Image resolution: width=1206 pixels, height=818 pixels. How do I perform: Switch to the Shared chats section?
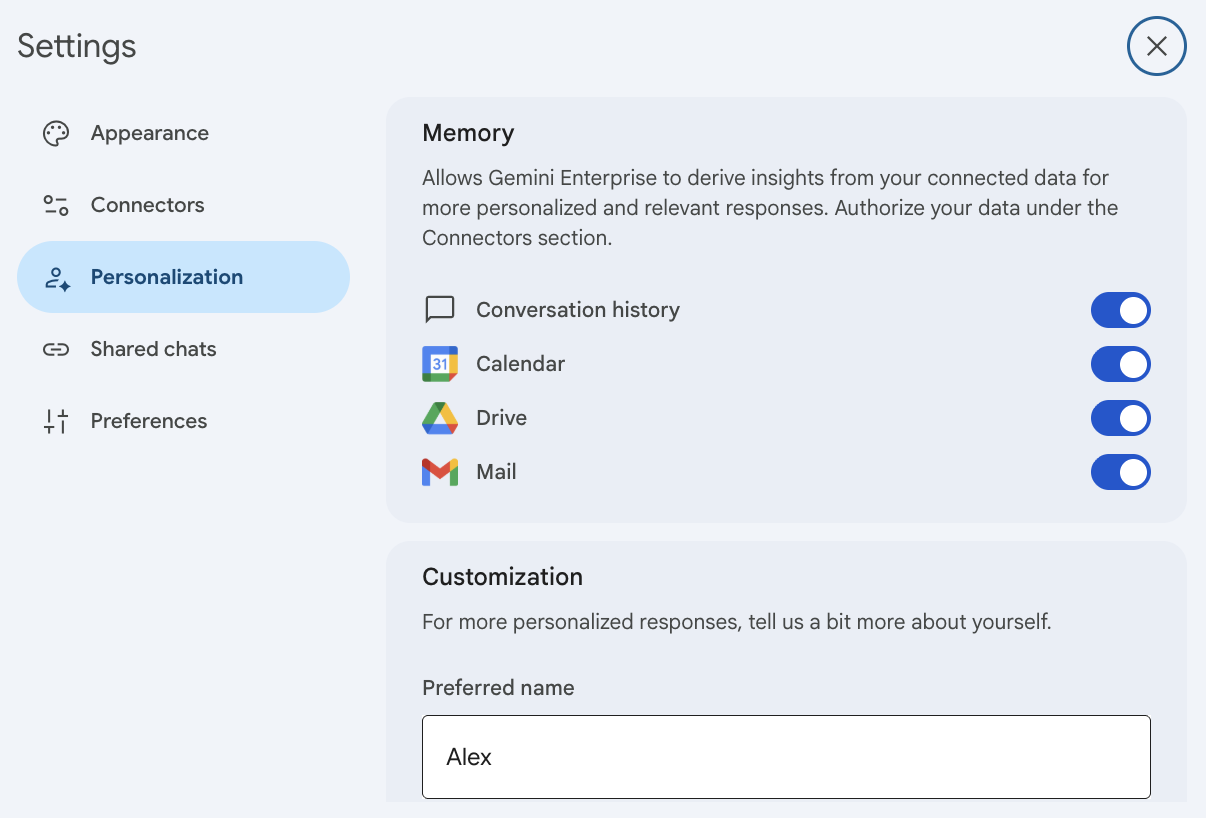click(153, 348)
